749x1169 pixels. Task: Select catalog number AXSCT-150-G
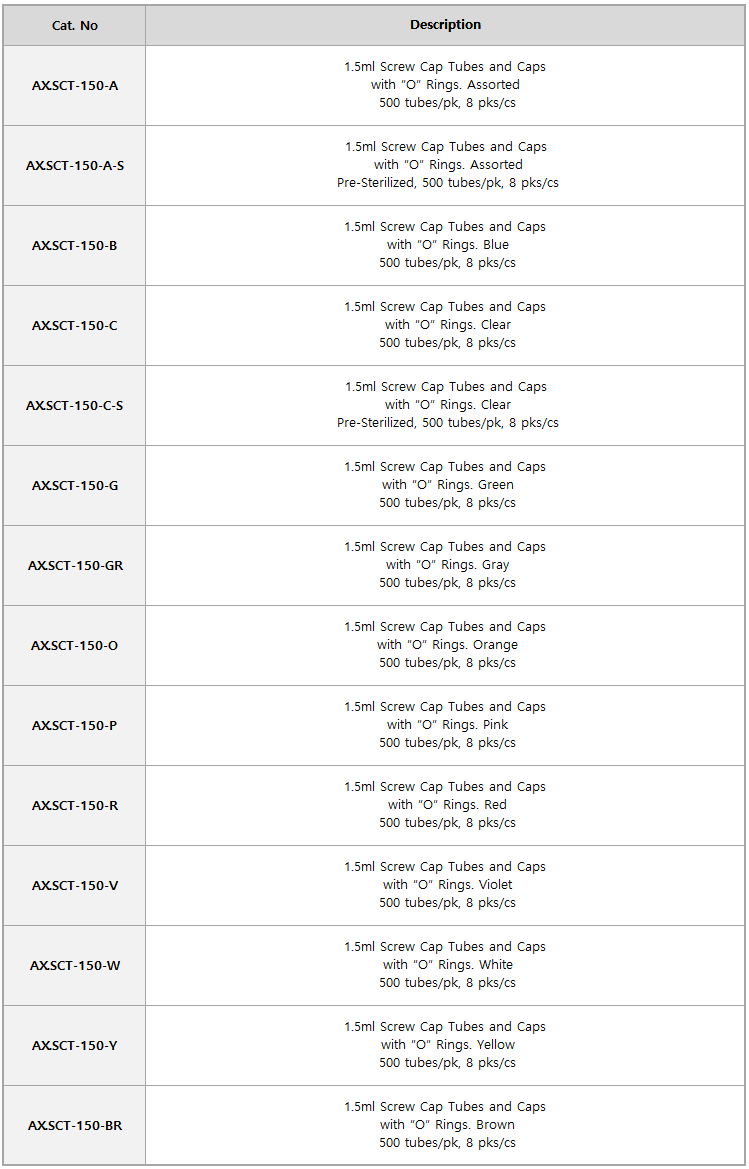click(x=75, y=485)
